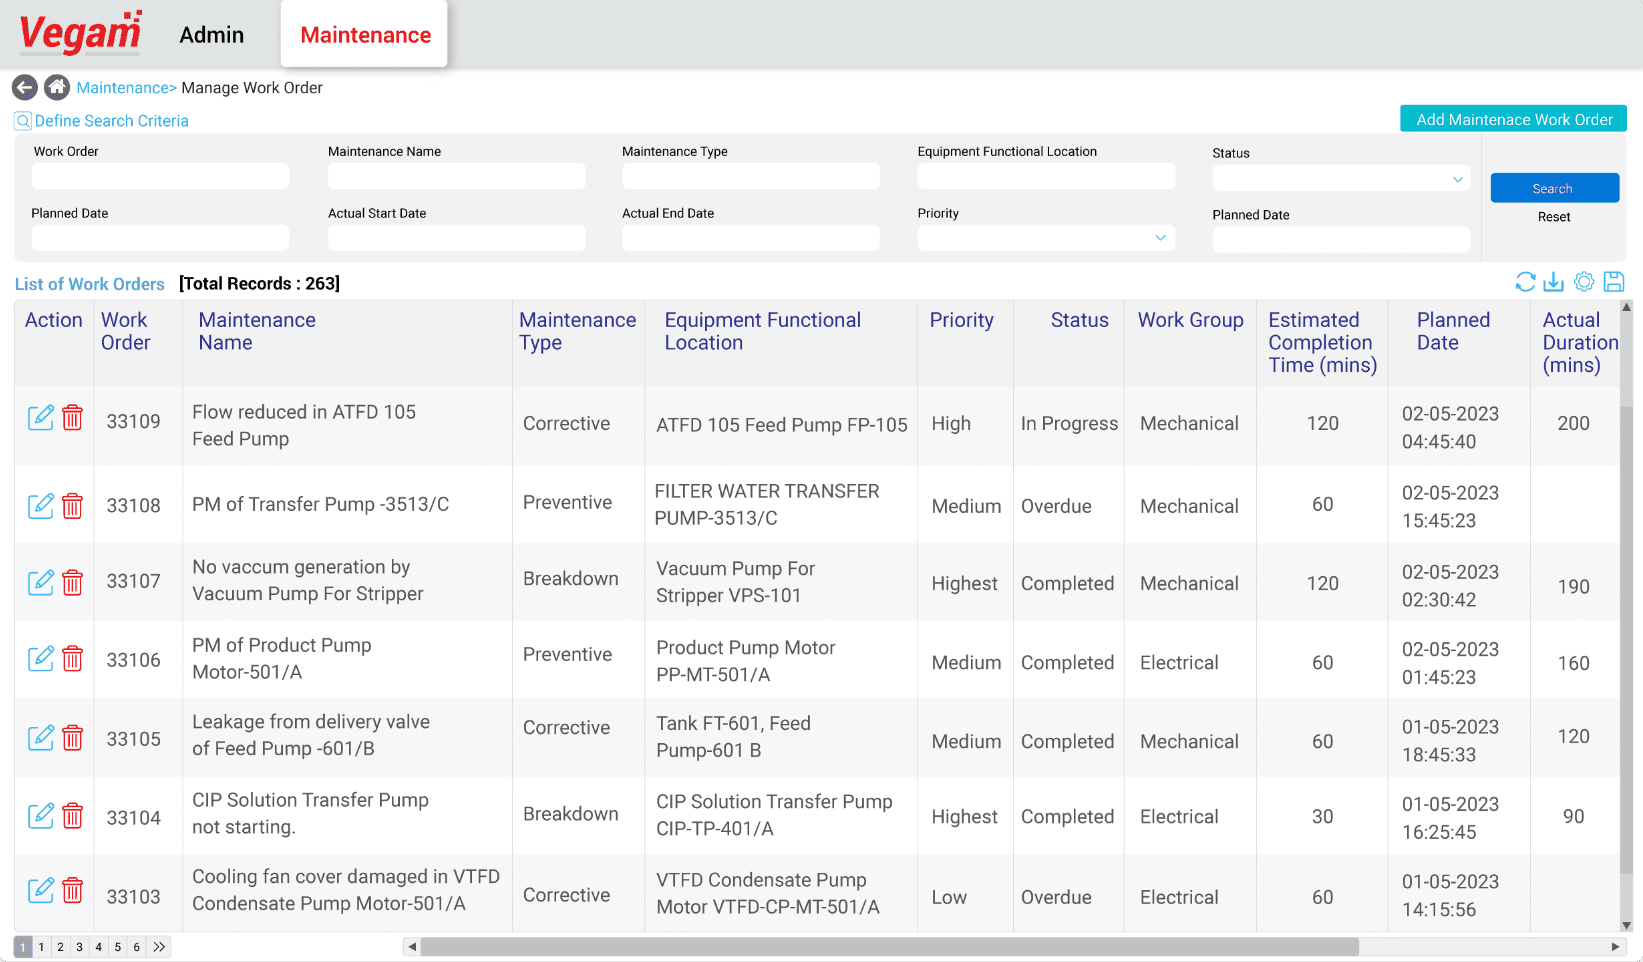1643x962 pixels.
Task: Delete work order 33103 using trash icon
Action: pos(72,890)
